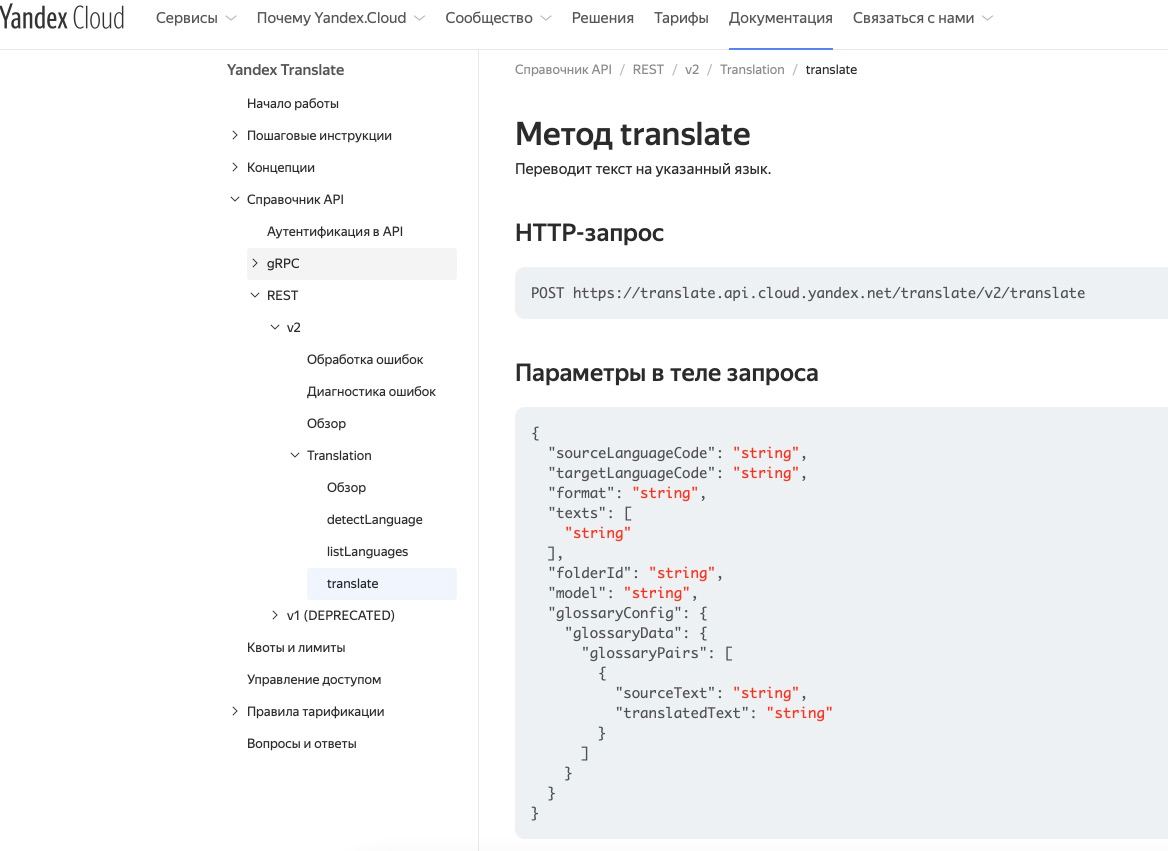Expand the Концепции chevron
This screenshot has height=851, width=1168.
(235, 168)
